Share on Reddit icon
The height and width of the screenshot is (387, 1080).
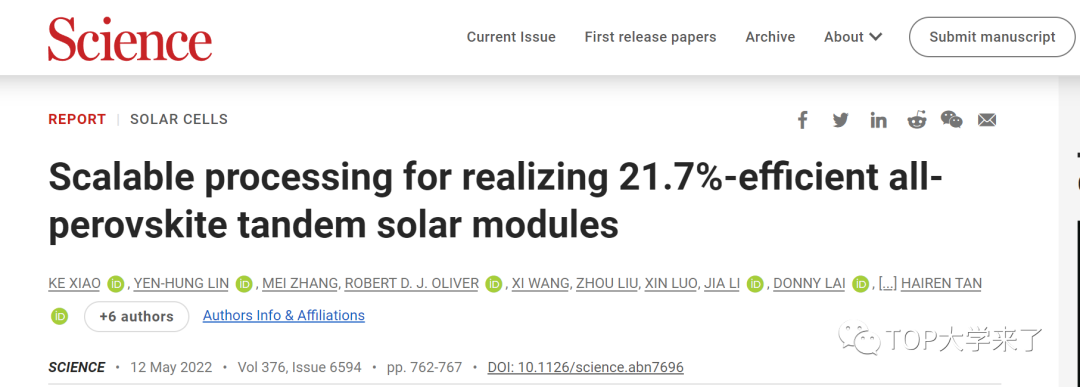click(x=917, y=121)
